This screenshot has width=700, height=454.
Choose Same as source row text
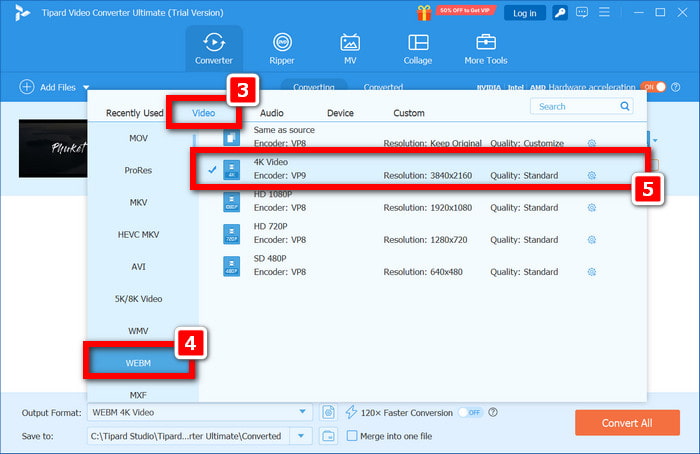[x=284, y=130]
